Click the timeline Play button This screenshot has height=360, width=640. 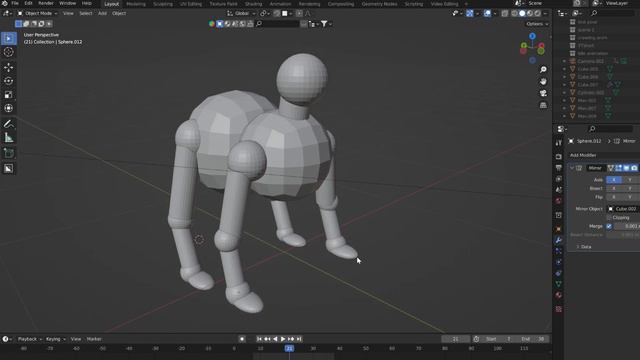pos(283,339)
